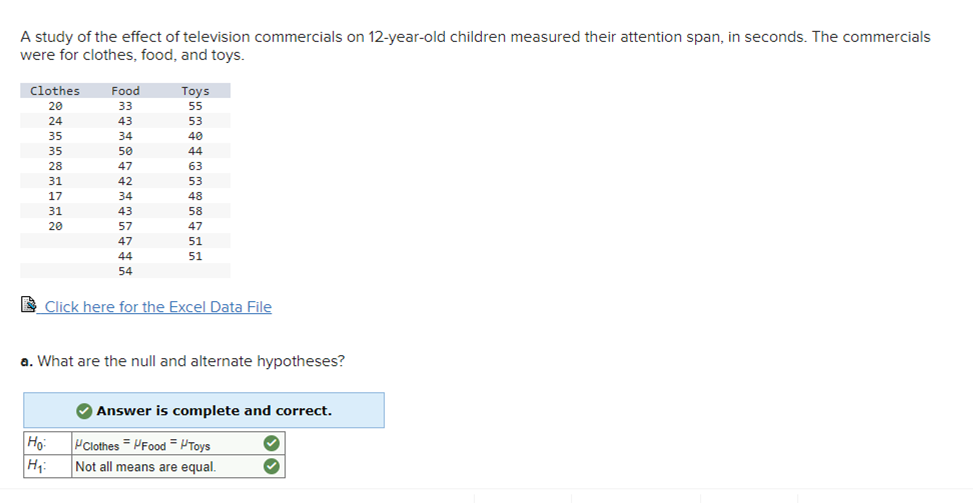The width and height of the screenshot is (973, 503).
Task: Select the H0 label cell
Action: click(x=48, y=443)
